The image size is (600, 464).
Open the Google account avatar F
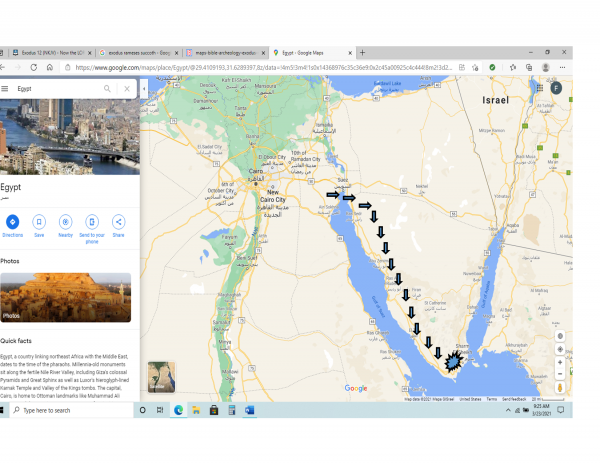click(x=556, y=88)
